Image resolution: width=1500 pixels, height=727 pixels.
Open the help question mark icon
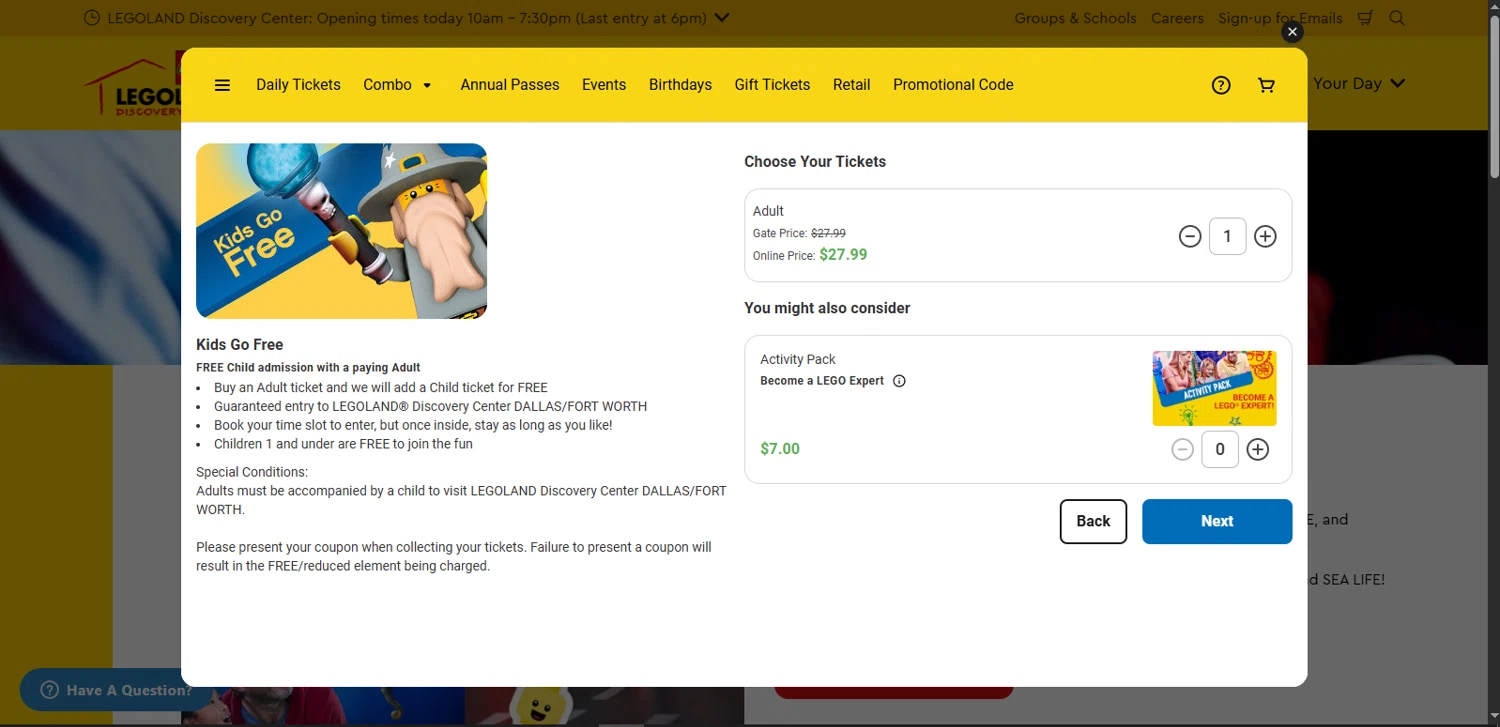1220,85
